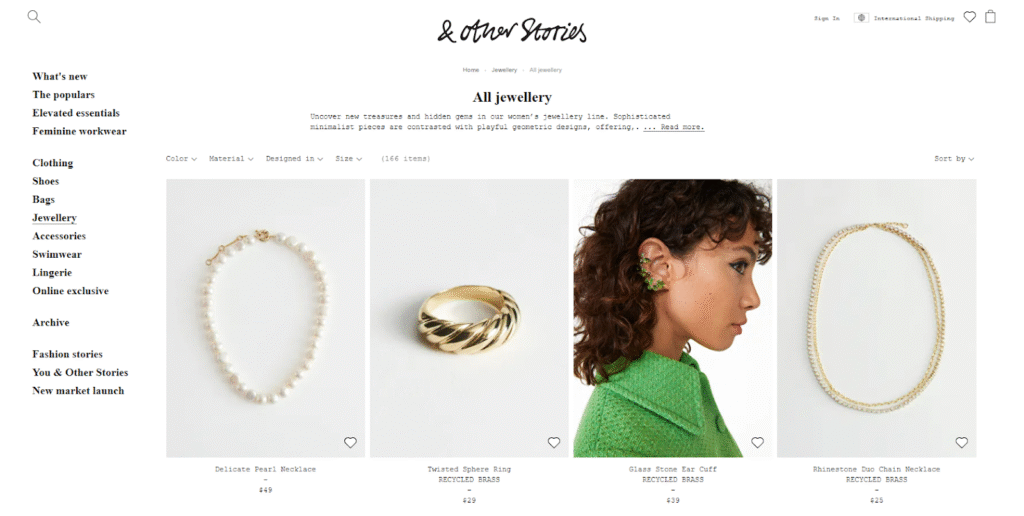The height and width of the screenshot is (516, 1024).
Task: Open the shopping bag icon
Action: coord(990,16)
